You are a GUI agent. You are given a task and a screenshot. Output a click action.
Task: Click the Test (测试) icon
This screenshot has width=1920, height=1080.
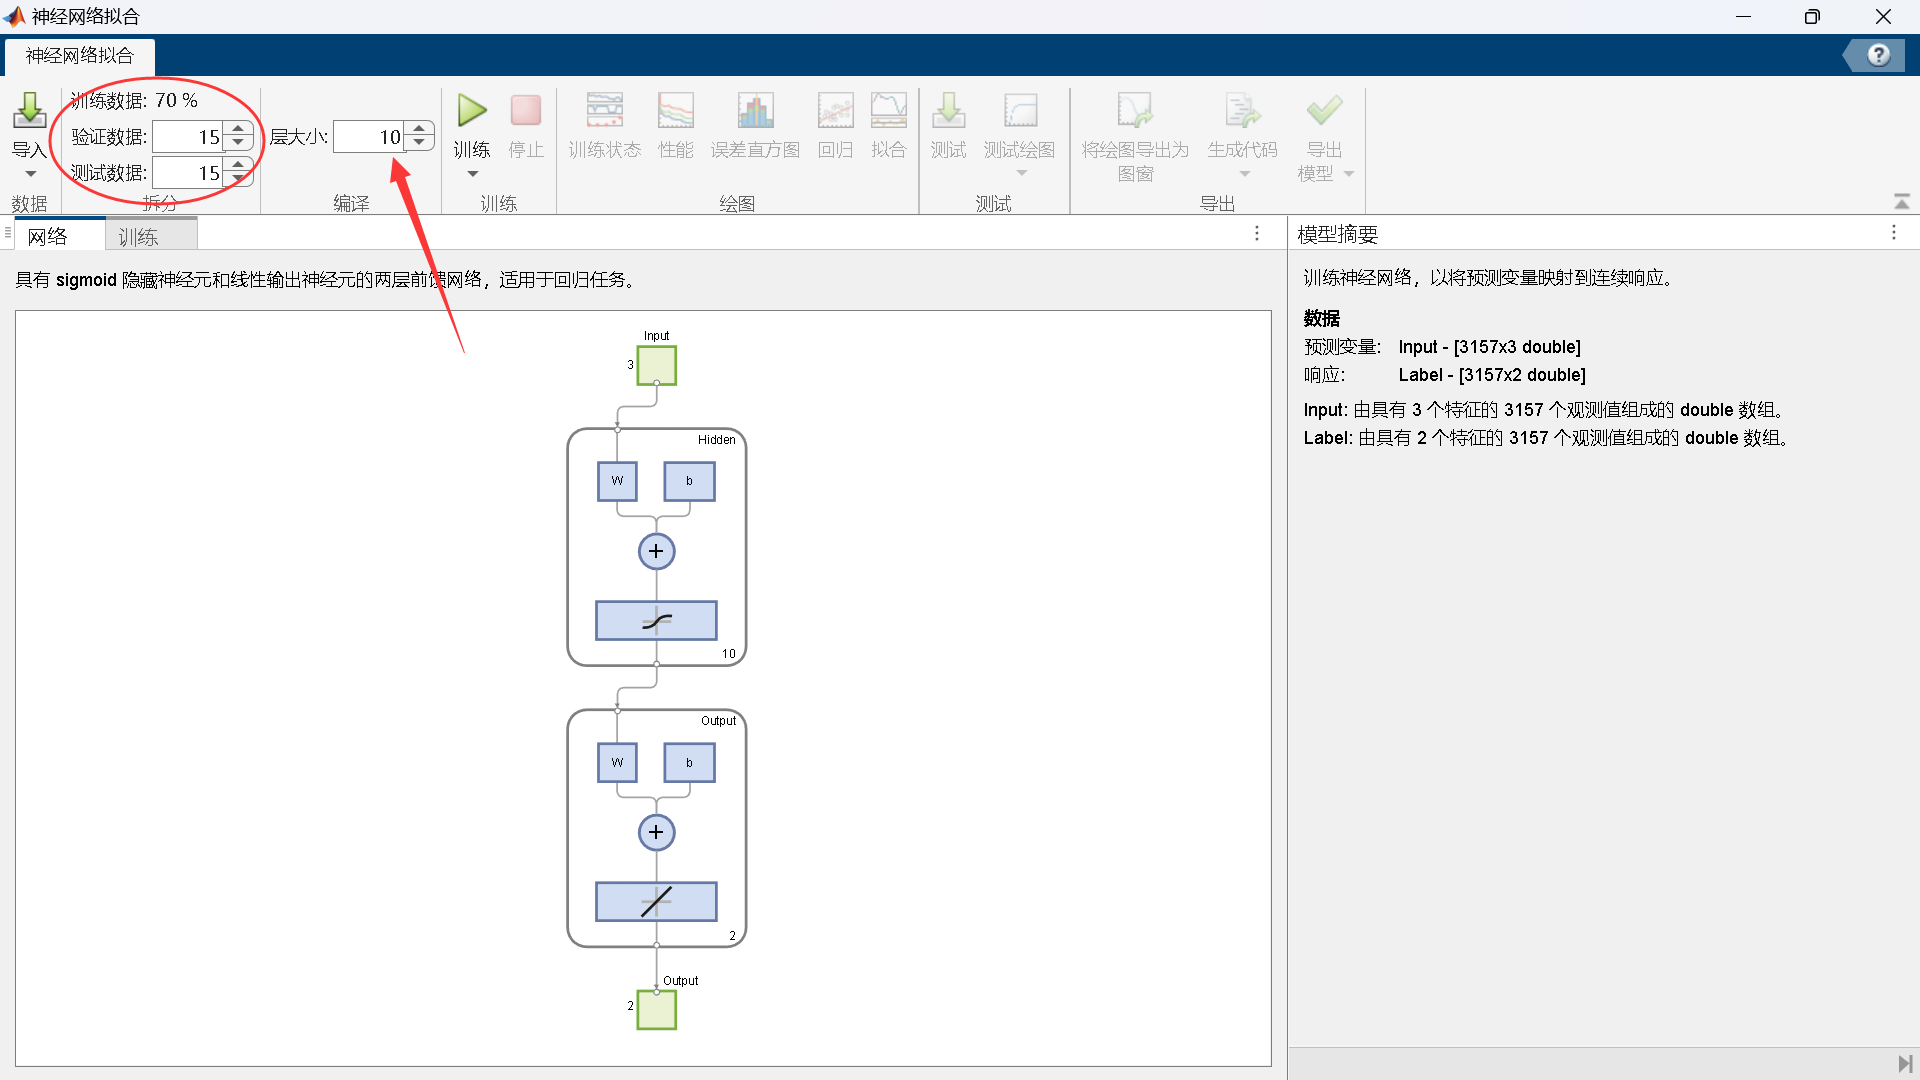pos(948,110)
